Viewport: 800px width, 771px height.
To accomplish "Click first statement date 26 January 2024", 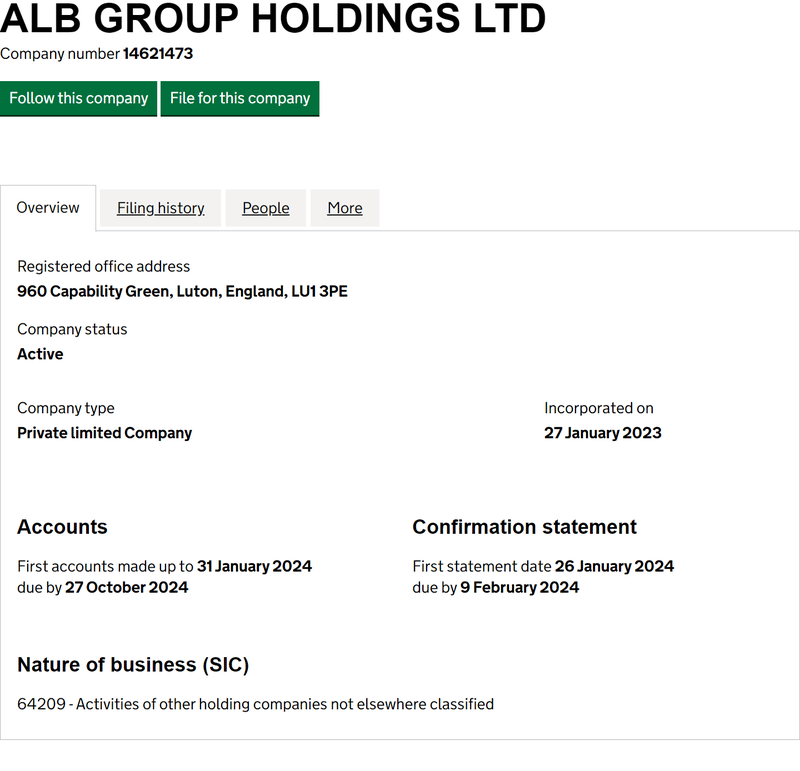I will [614, 566].
